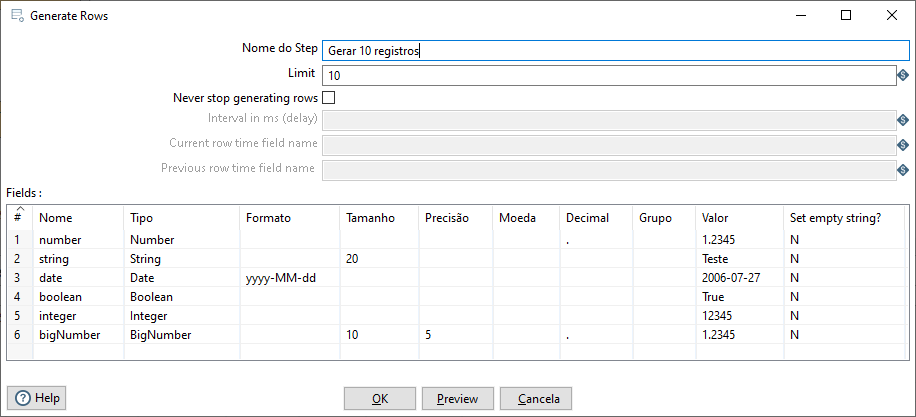This screenshot has width=916, height=417.
Task: Click the Valor cell 'True'
Action: click(740, 297)
